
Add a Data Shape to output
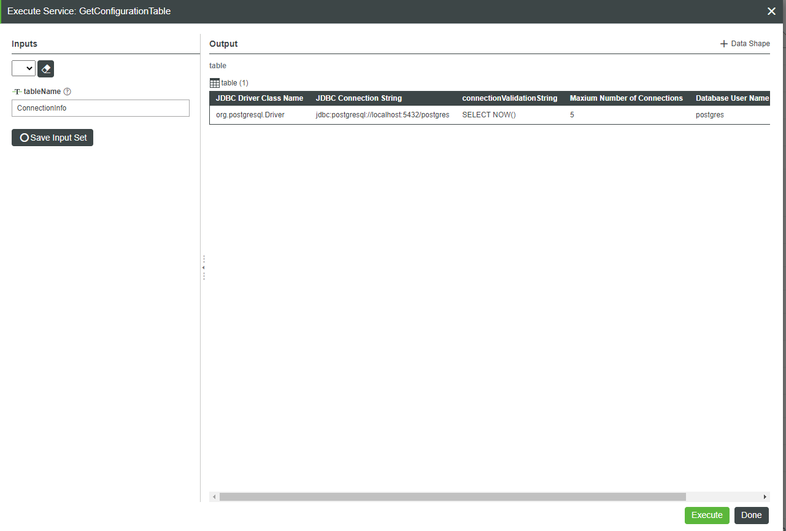coord(745,44)
